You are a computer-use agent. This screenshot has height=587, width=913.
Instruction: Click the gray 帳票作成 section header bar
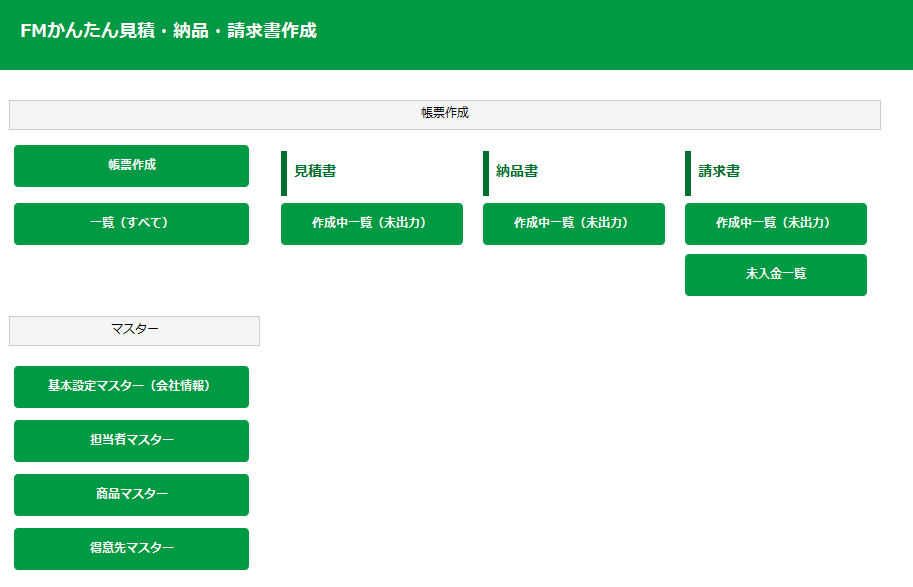(x=445, y=115)
